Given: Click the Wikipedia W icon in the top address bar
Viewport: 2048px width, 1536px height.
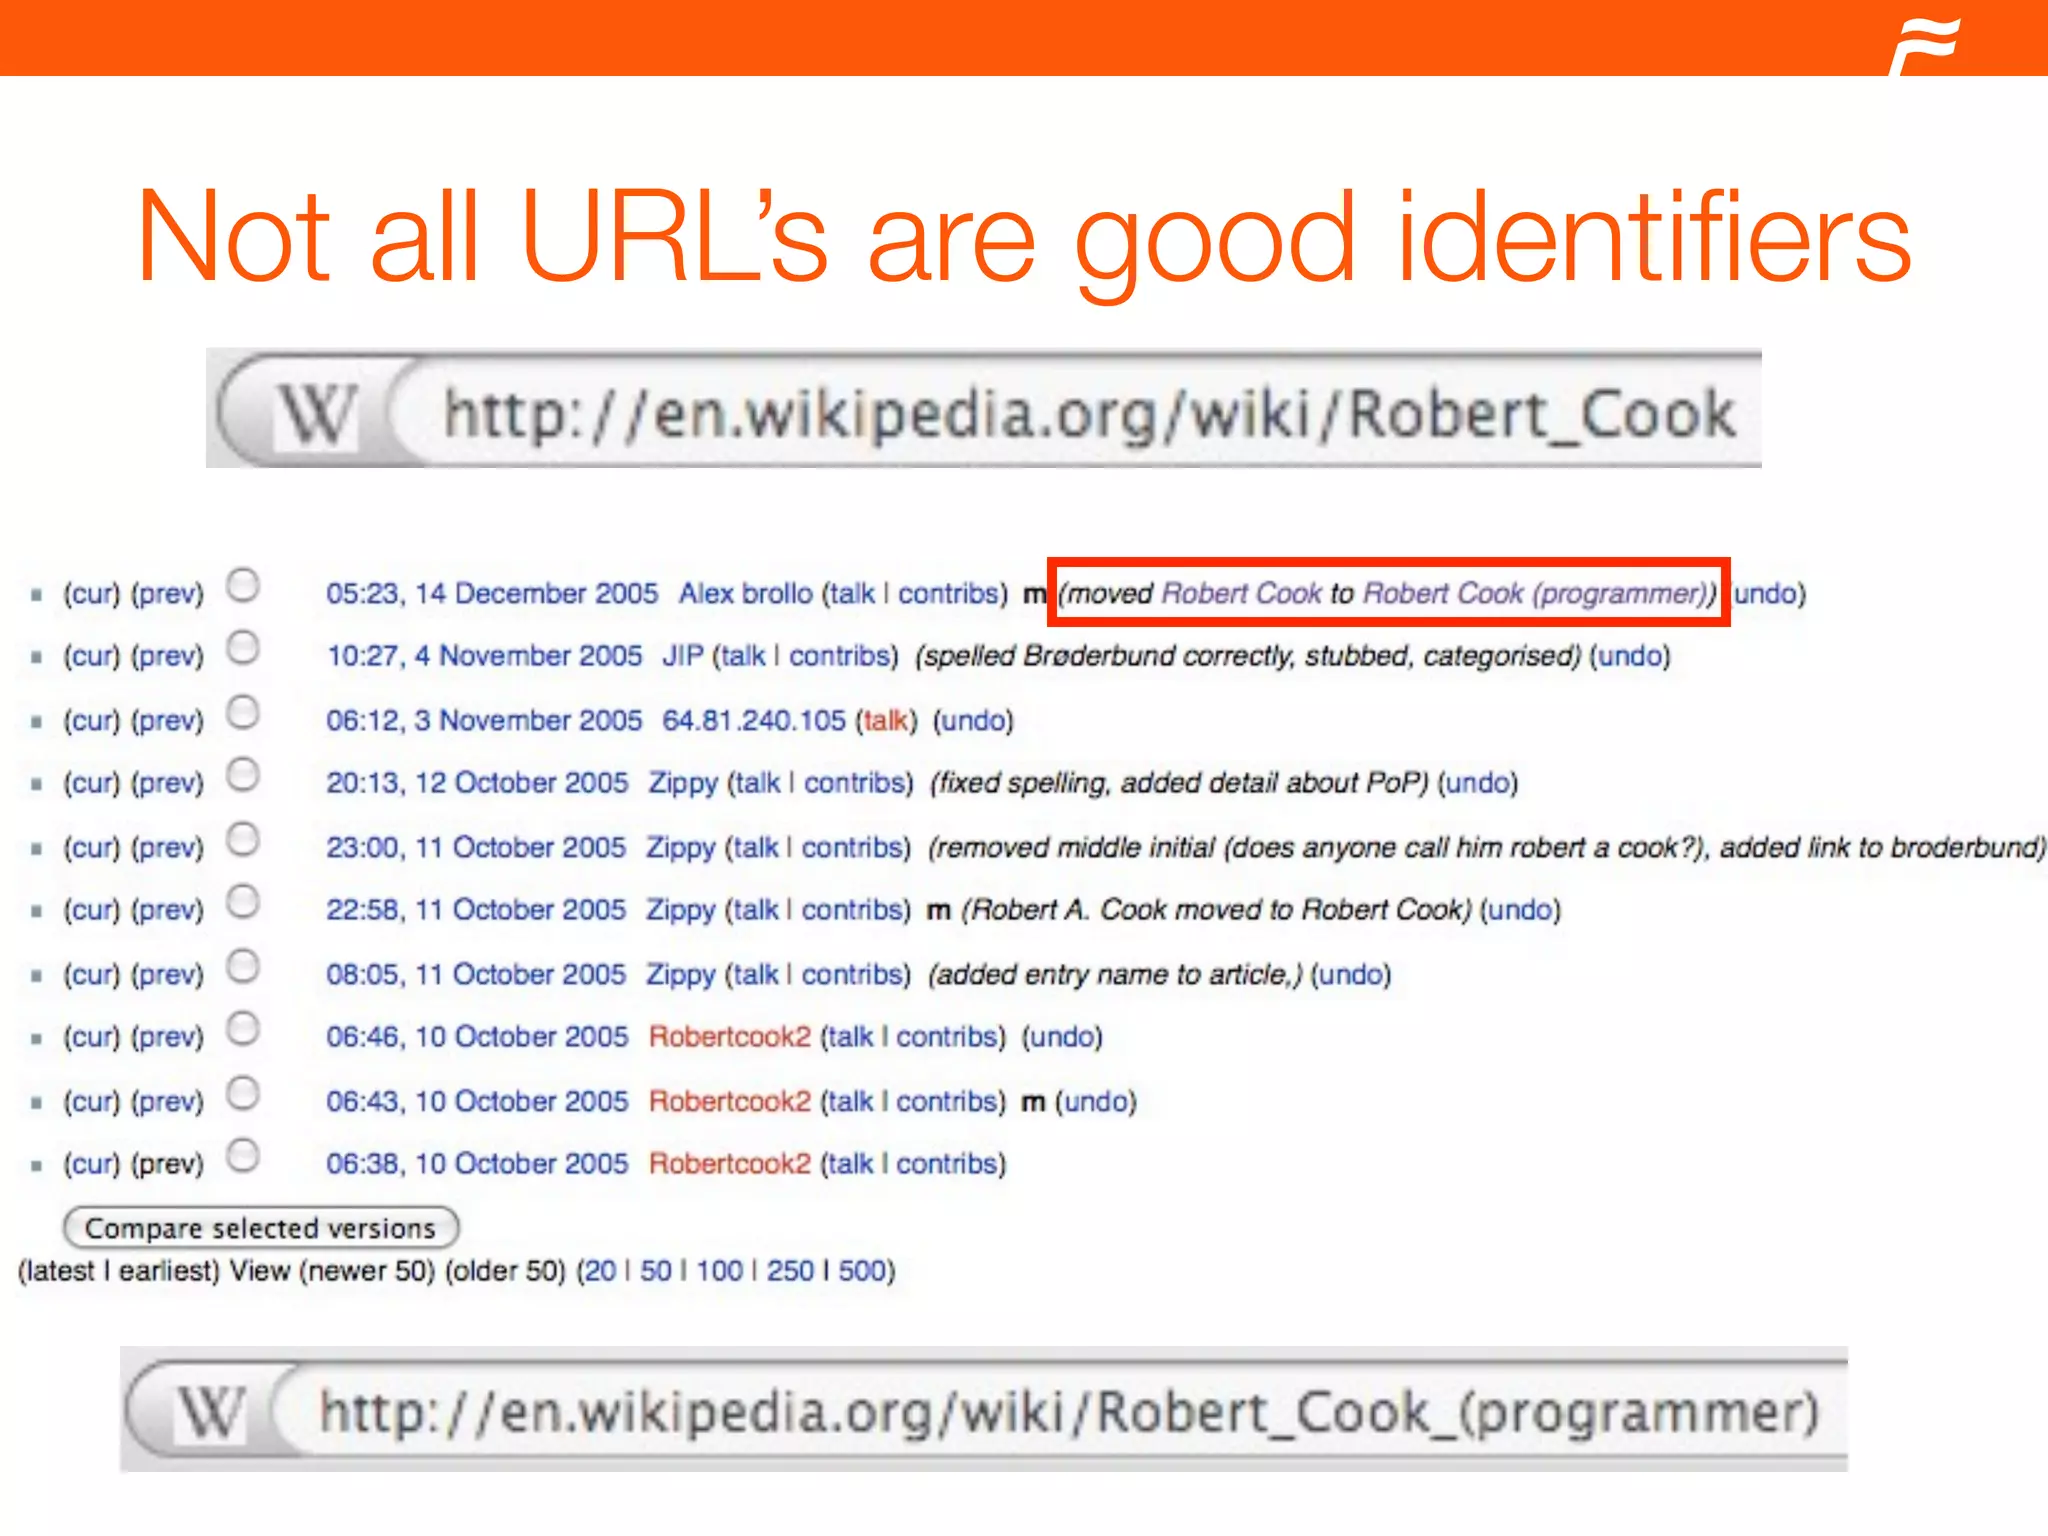Looking at the screenshot, I should (x=316, y=414).
